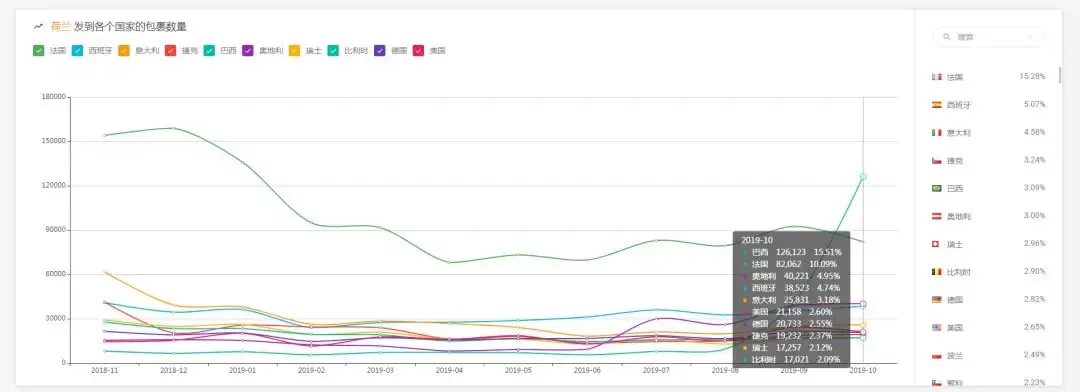Click the Belgium flag icon beside 比利时
Viewport: 1080px width, 392px height.
click(936, 272)
